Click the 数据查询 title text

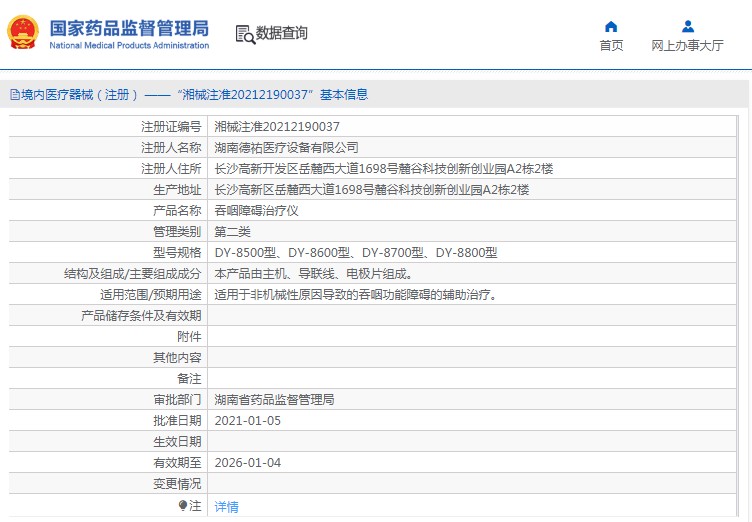(282, 33)
